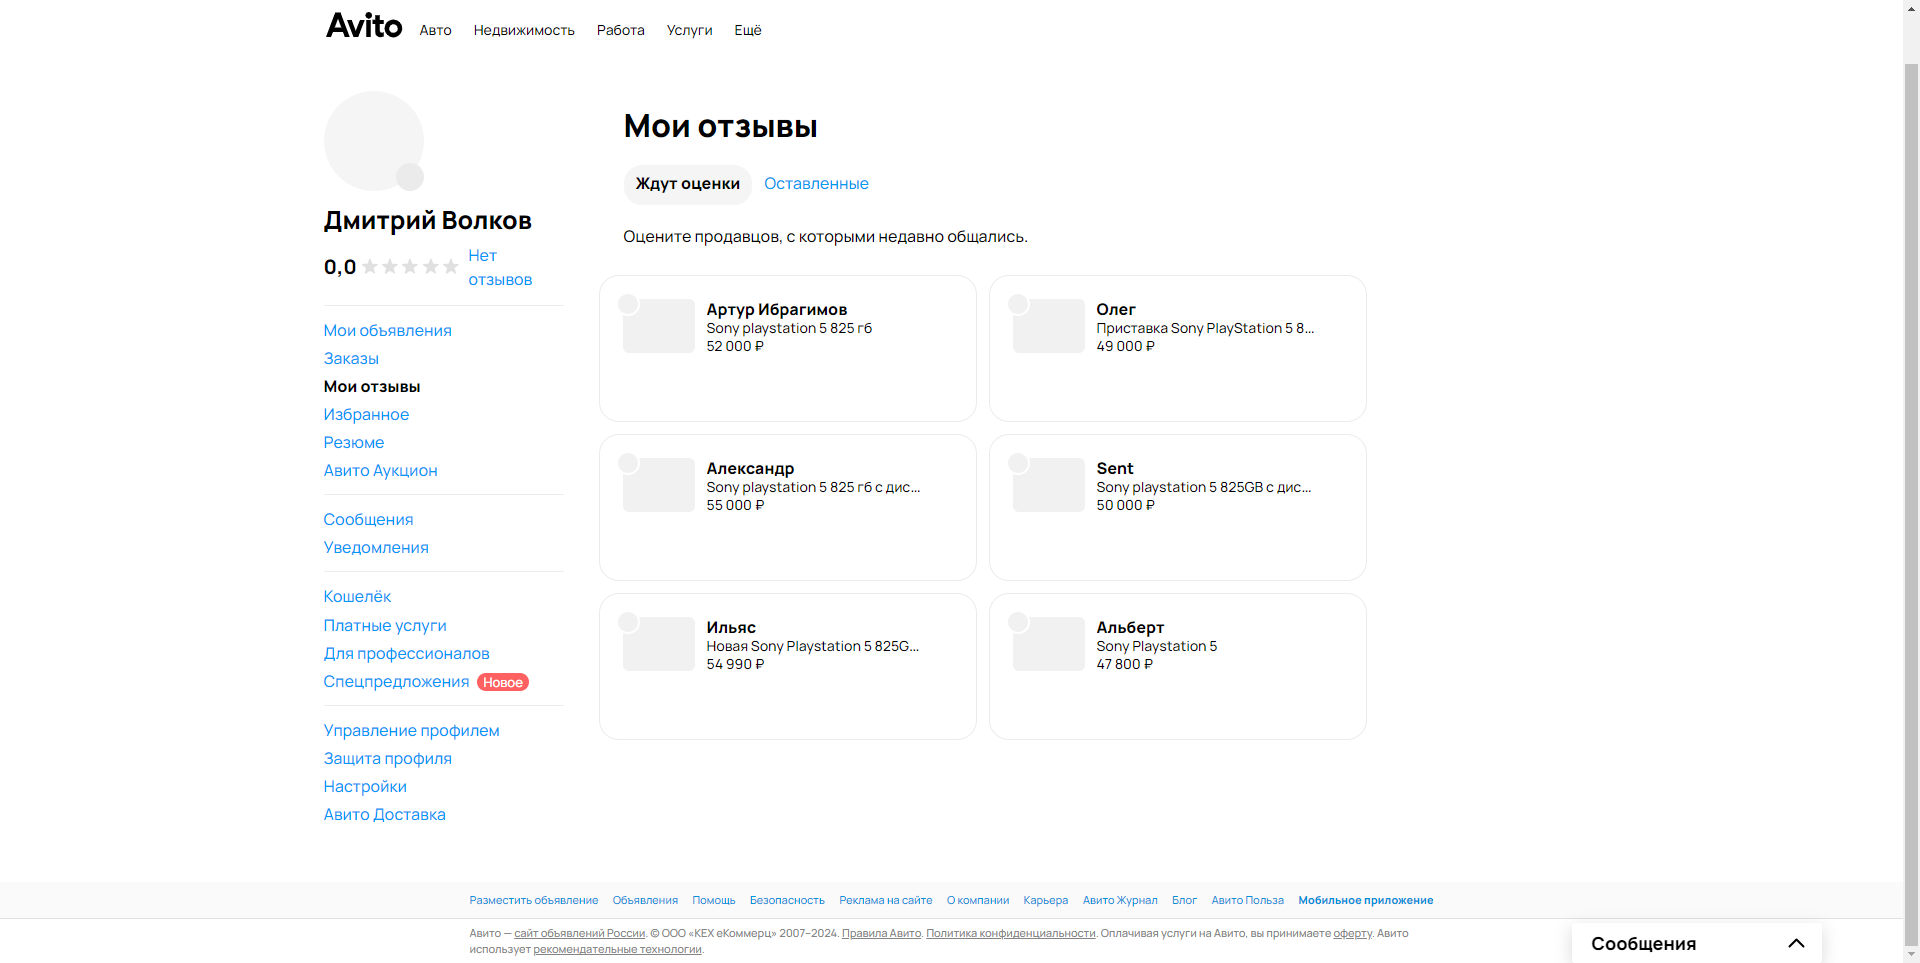
Task: Open Авито Аукцион
Action: (x=380, y=470)
